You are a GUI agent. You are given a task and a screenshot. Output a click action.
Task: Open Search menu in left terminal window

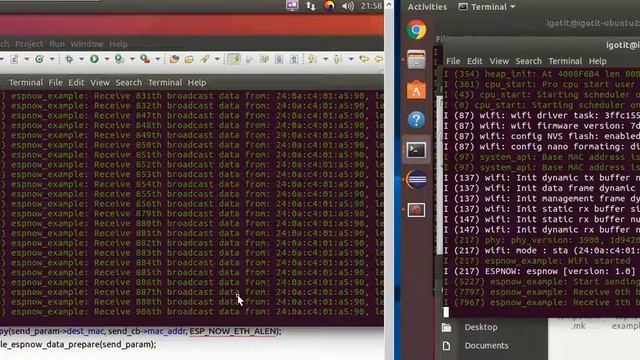(129, 82)
